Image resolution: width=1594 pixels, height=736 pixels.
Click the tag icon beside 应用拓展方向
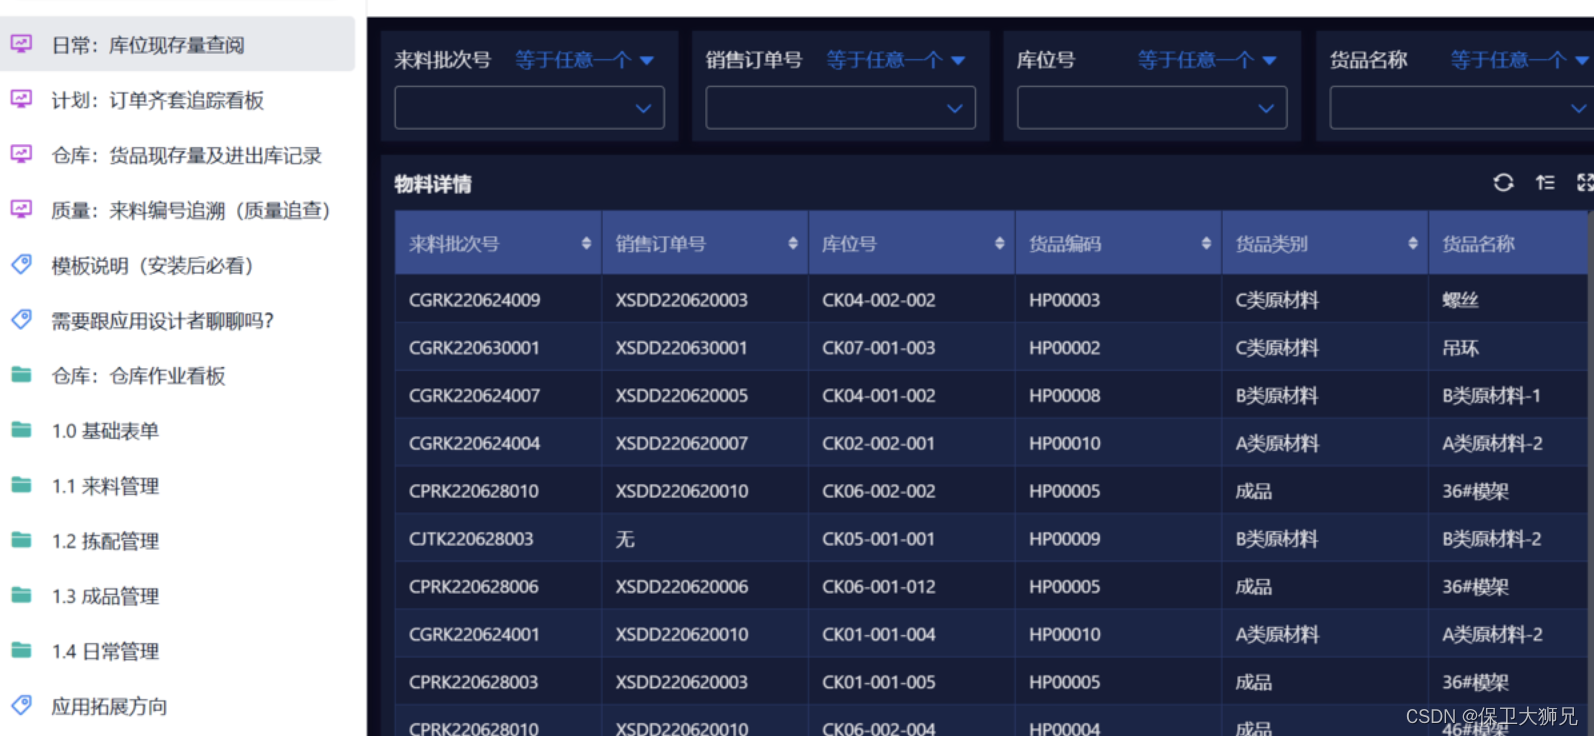(x=21, y=705)
